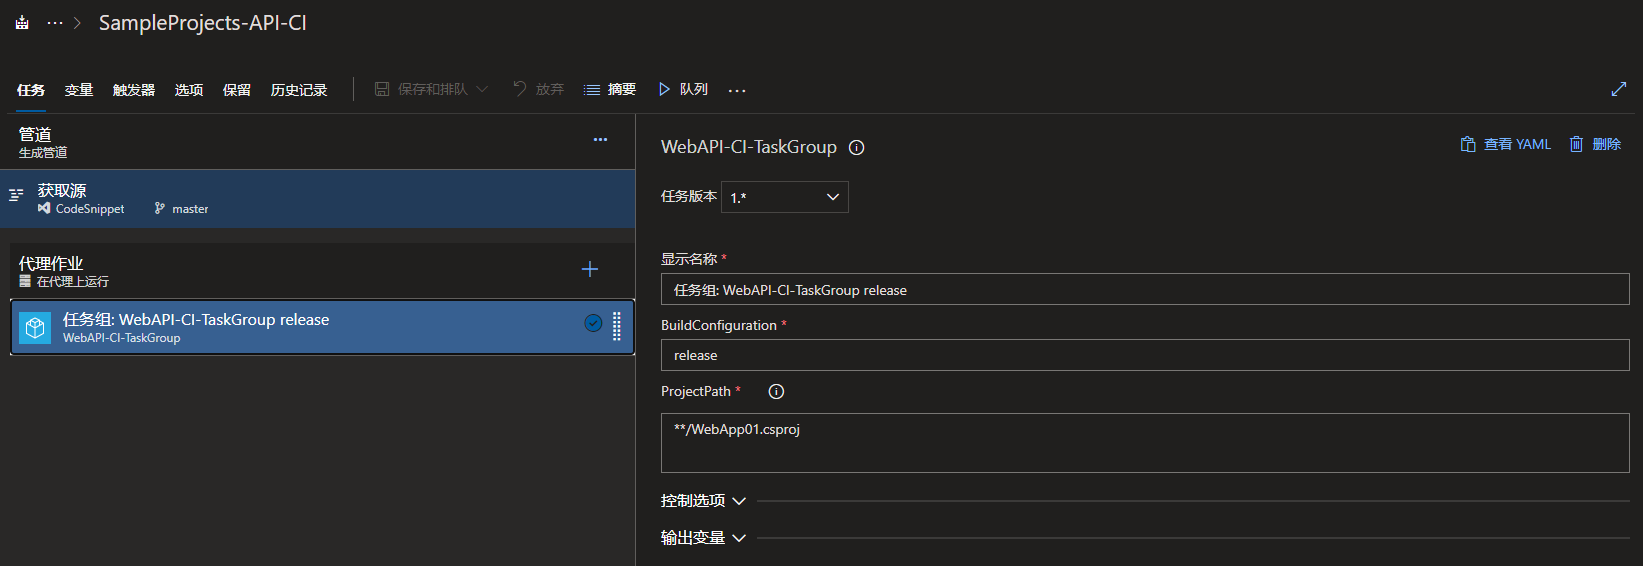Click the BuildConfiguration input field
The image size is (1644, 566).
1145,355
